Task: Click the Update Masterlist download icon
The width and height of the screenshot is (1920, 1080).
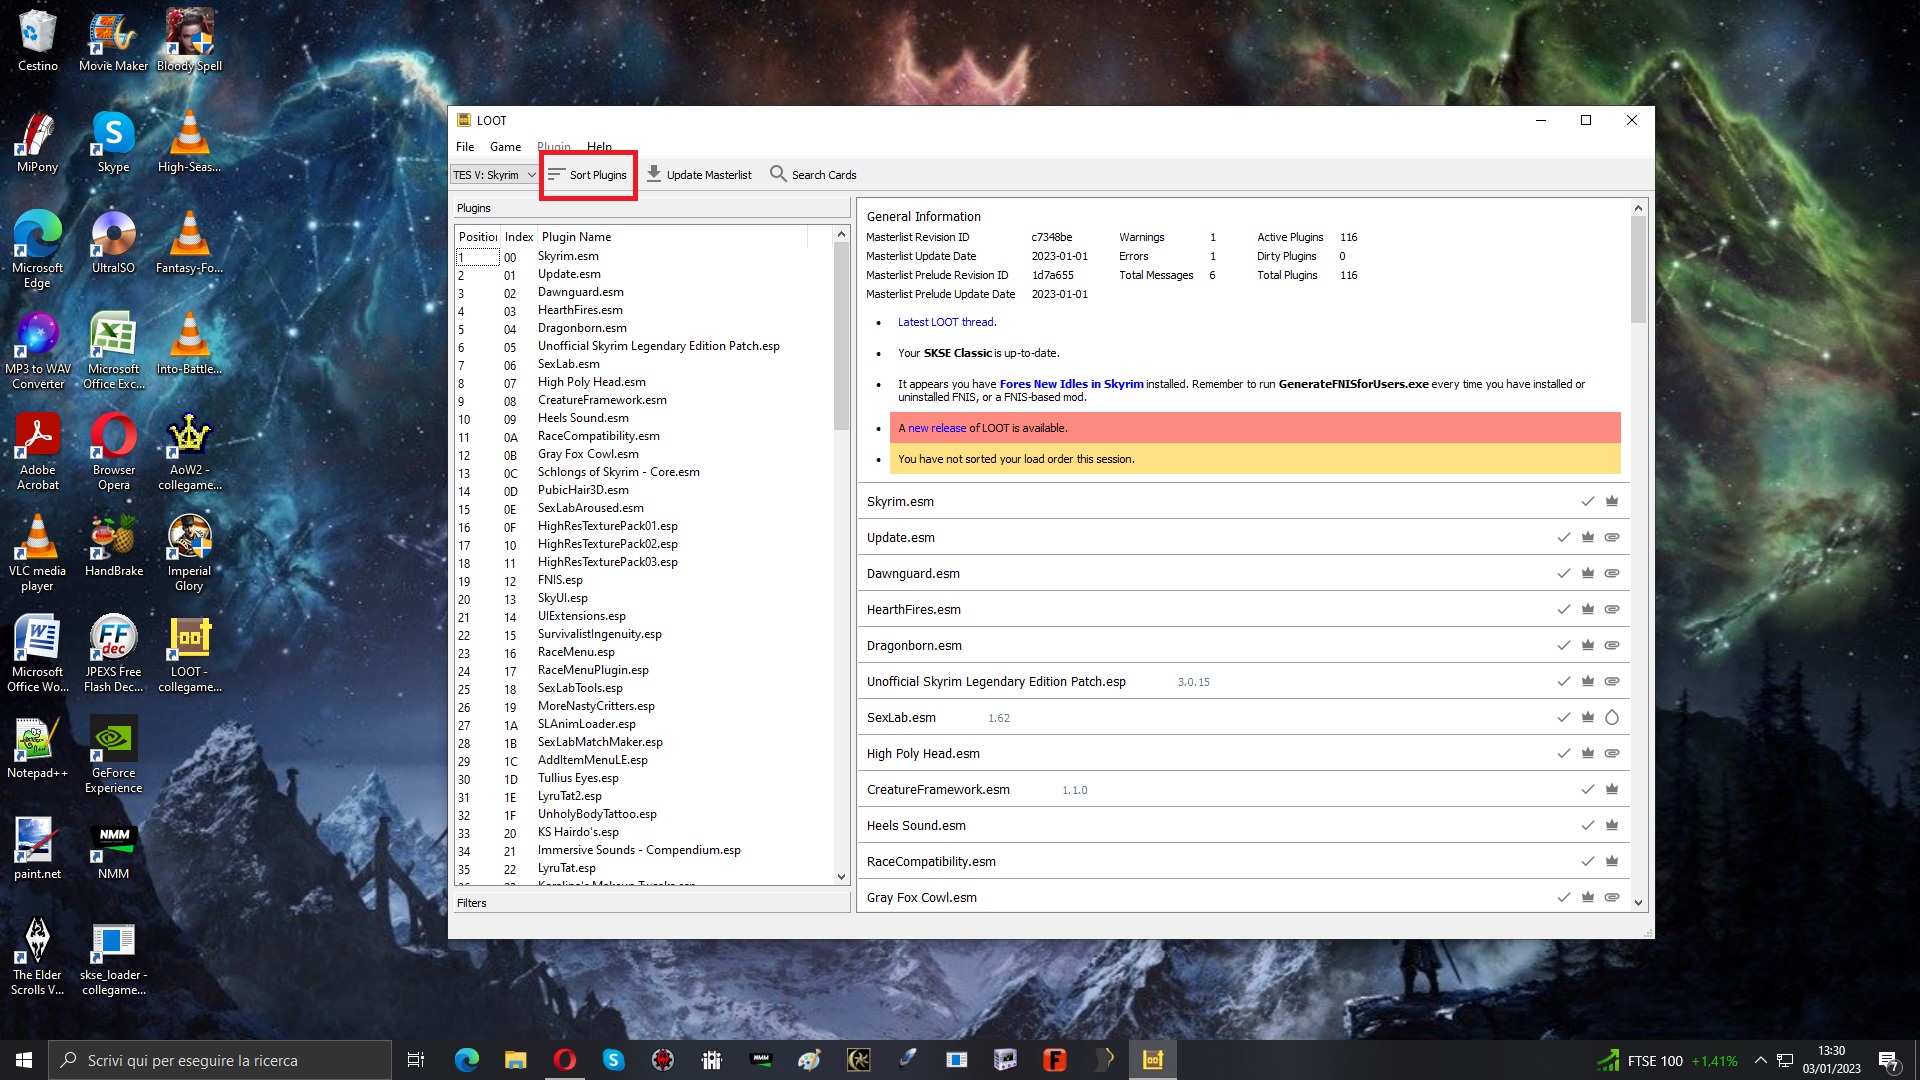Action: tap(653, 174)
